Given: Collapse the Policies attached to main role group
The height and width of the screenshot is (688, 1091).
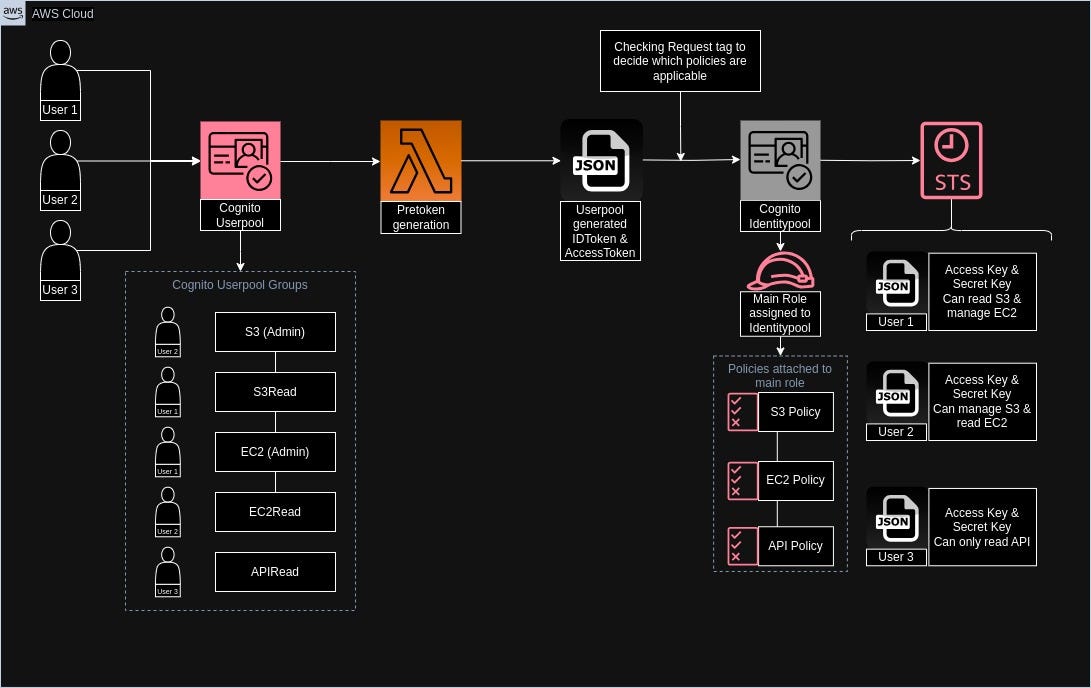Looking at the screenshot, I should click(780, 376).
